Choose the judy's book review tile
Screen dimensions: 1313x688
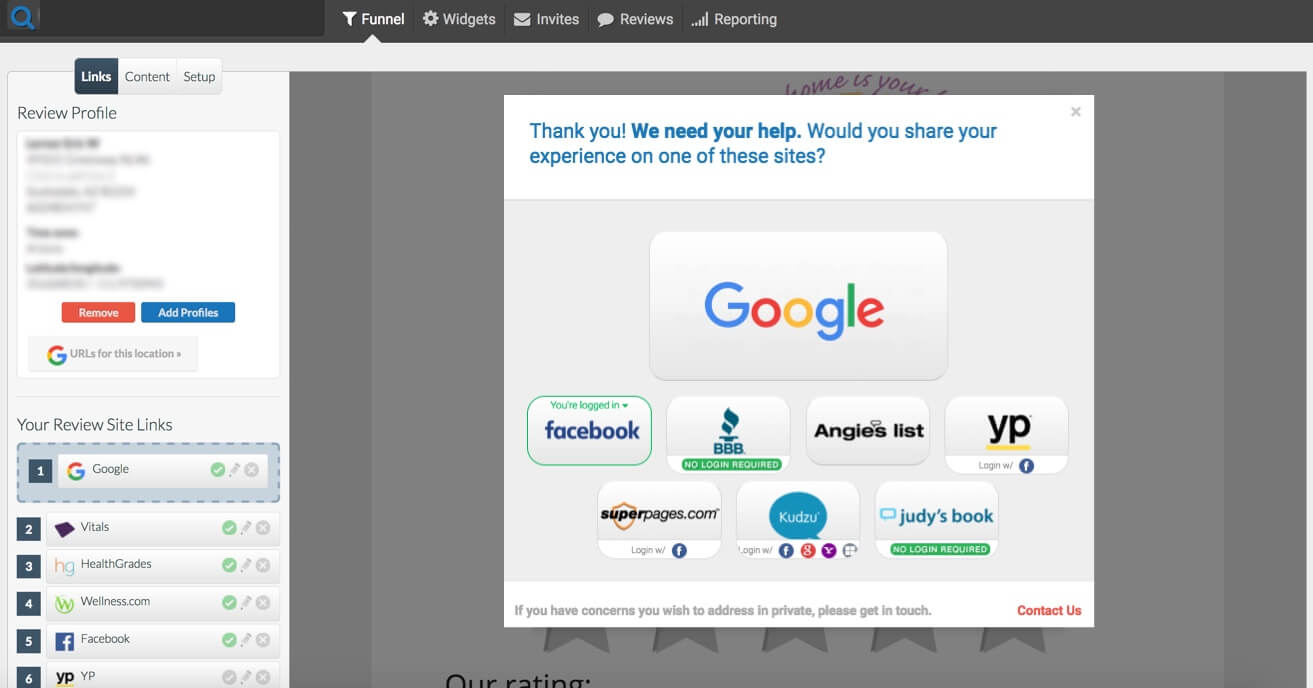[x=936, y=519]
